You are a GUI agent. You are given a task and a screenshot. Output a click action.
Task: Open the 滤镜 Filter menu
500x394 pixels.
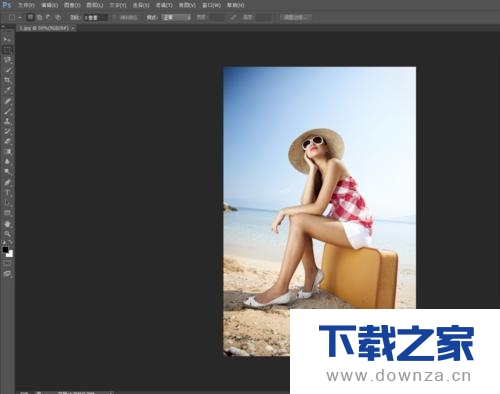[164, 5]
